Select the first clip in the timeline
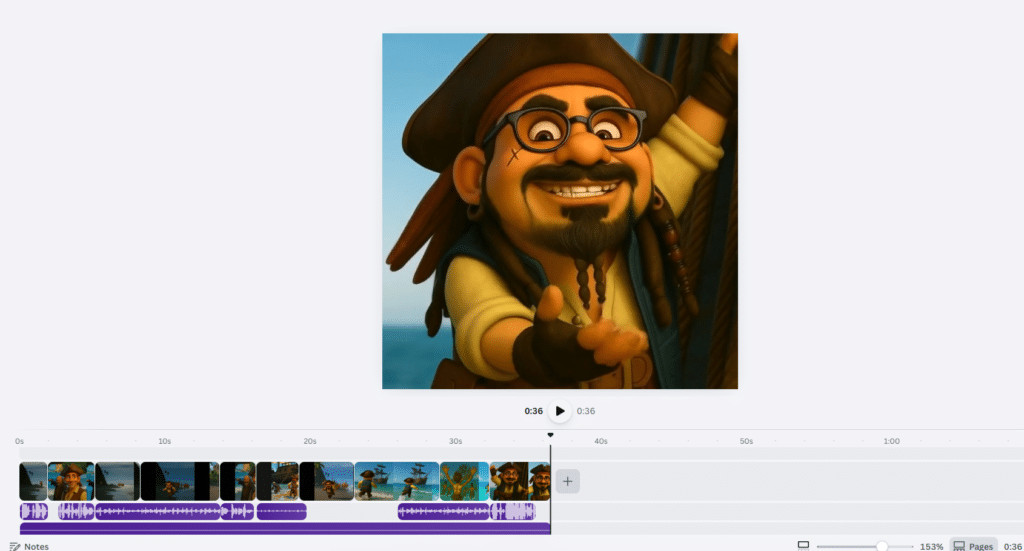This screenshot has height=551, width=1024. pos(33,481)
